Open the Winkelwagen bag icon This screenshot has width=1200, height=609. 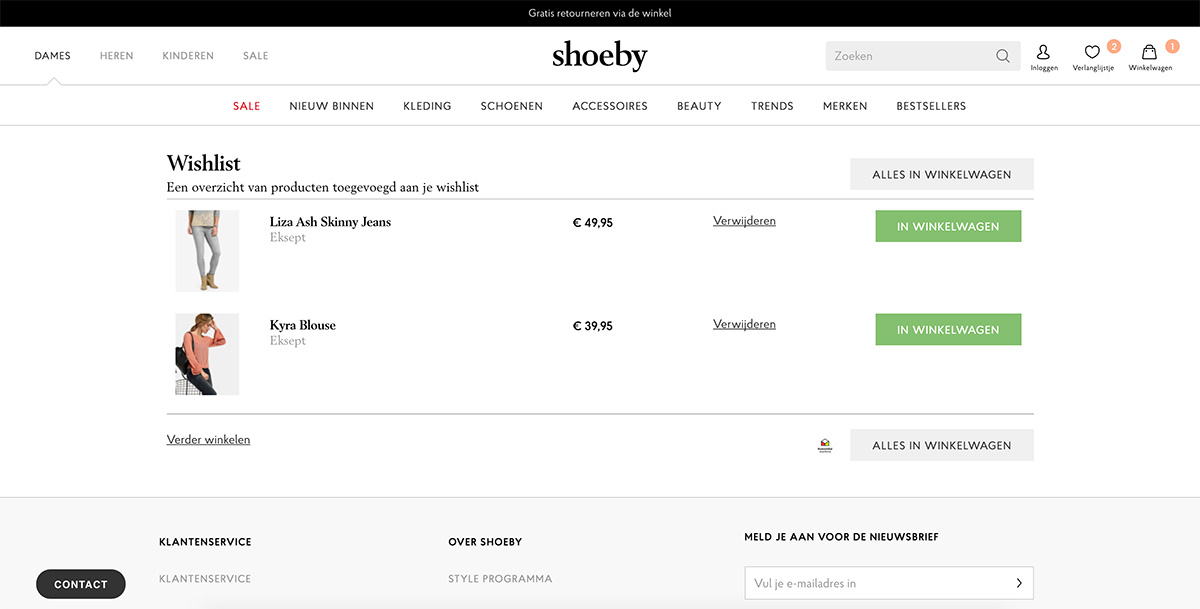pos(1150,52)
